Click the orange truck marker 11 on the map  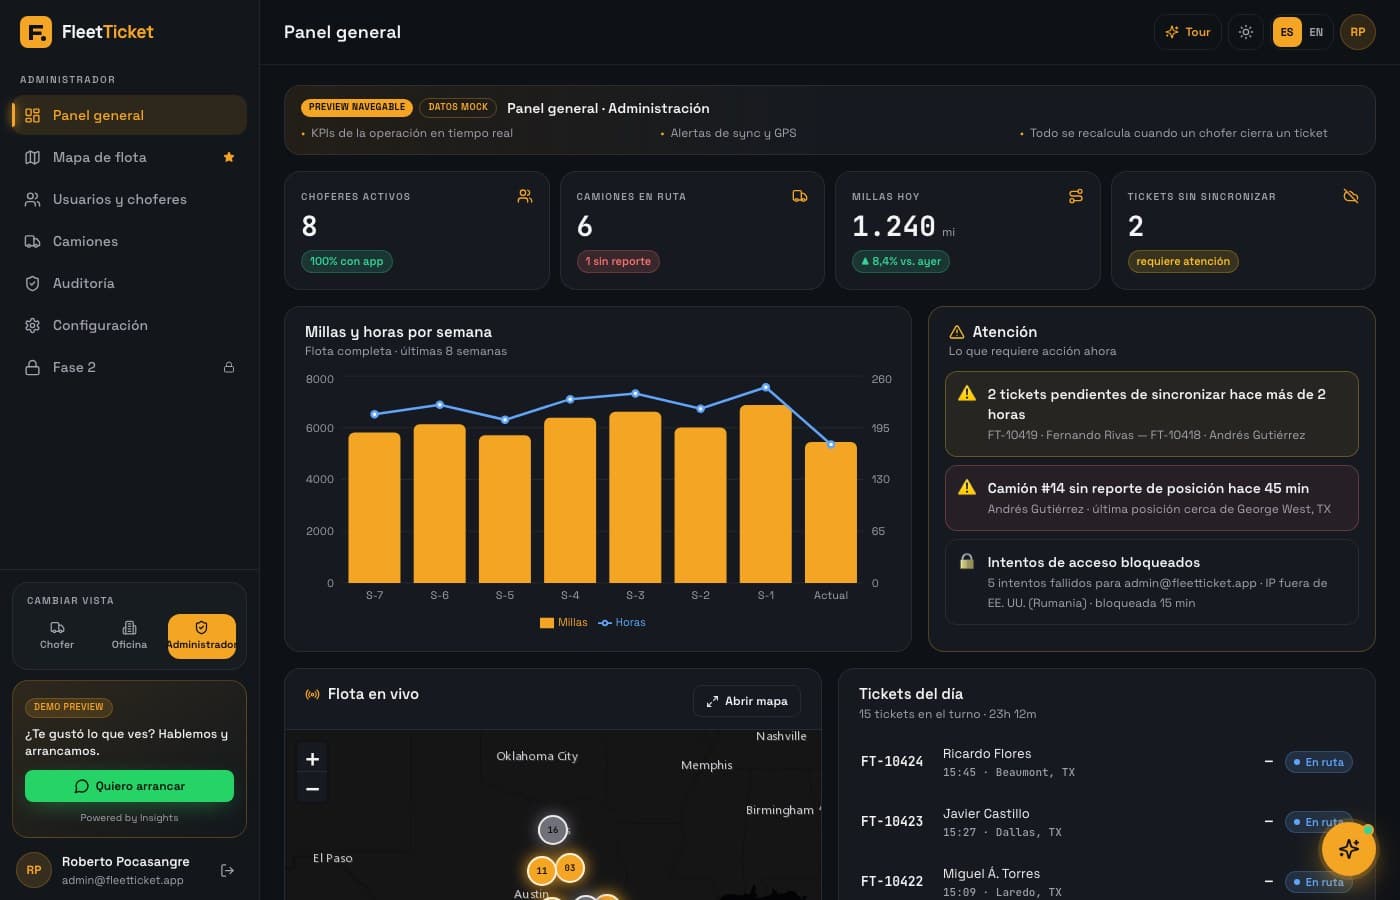coord(542,870)
